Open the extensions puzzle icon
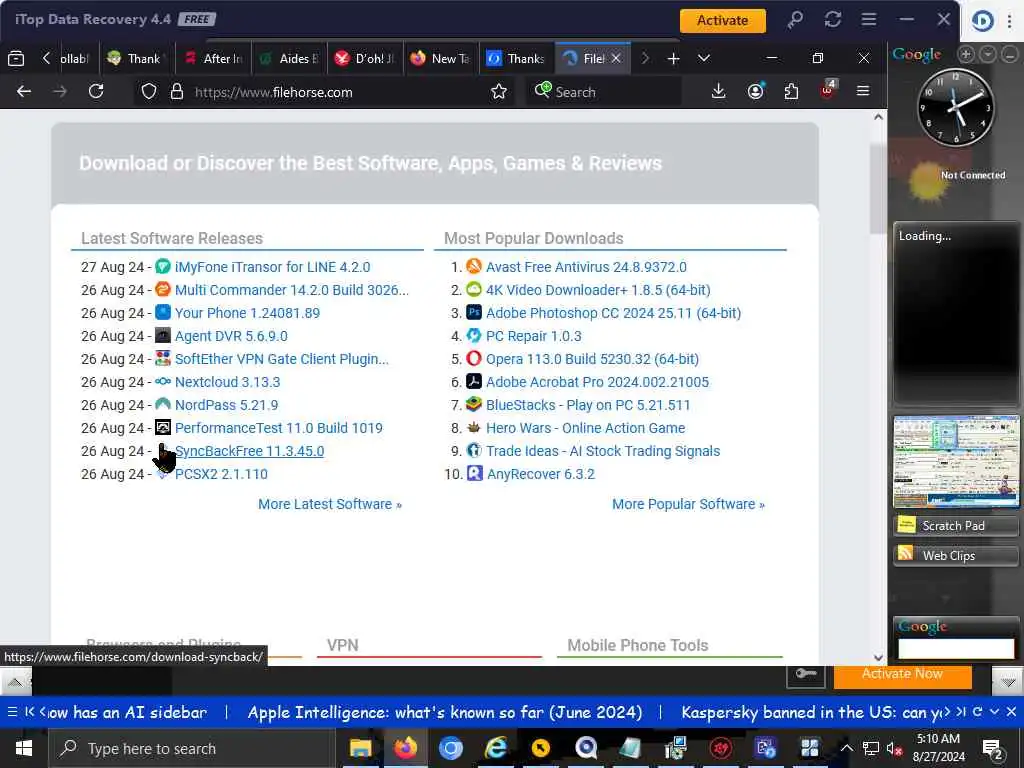This screenshot has height=768, width=1024. [792, 91]
